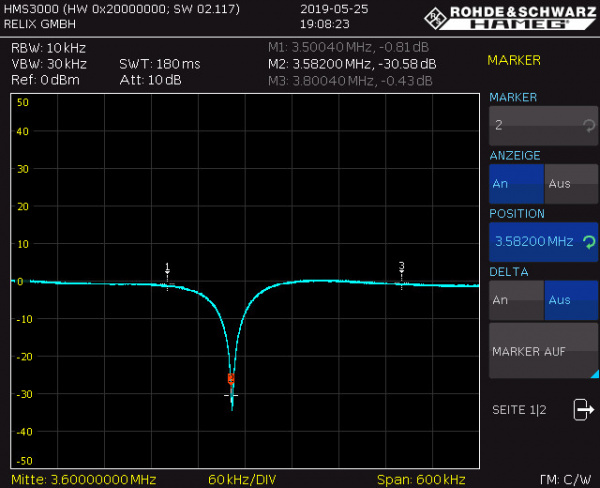This screenshot has height=488, width=600.
Task: Click the RELIX GMBH text
Action: pyautogui.click(x=40, y=24)
